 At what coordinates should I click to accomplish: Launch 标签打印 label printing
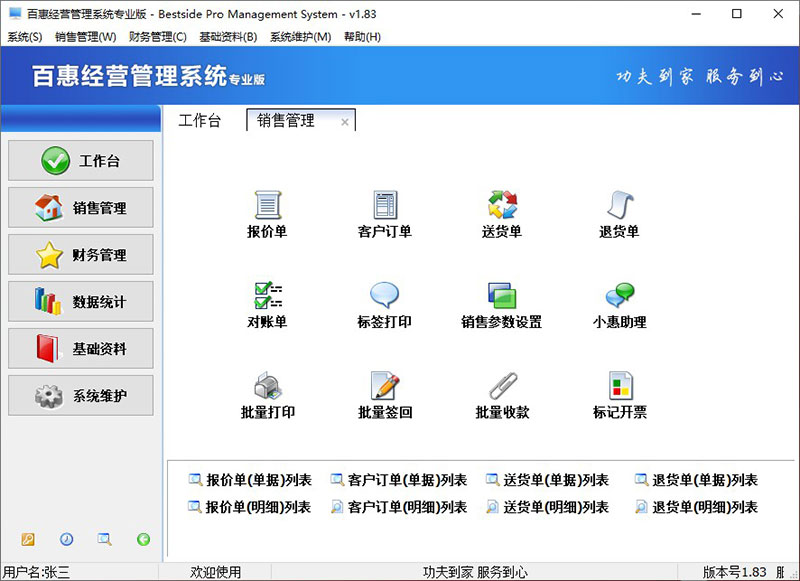385,305
